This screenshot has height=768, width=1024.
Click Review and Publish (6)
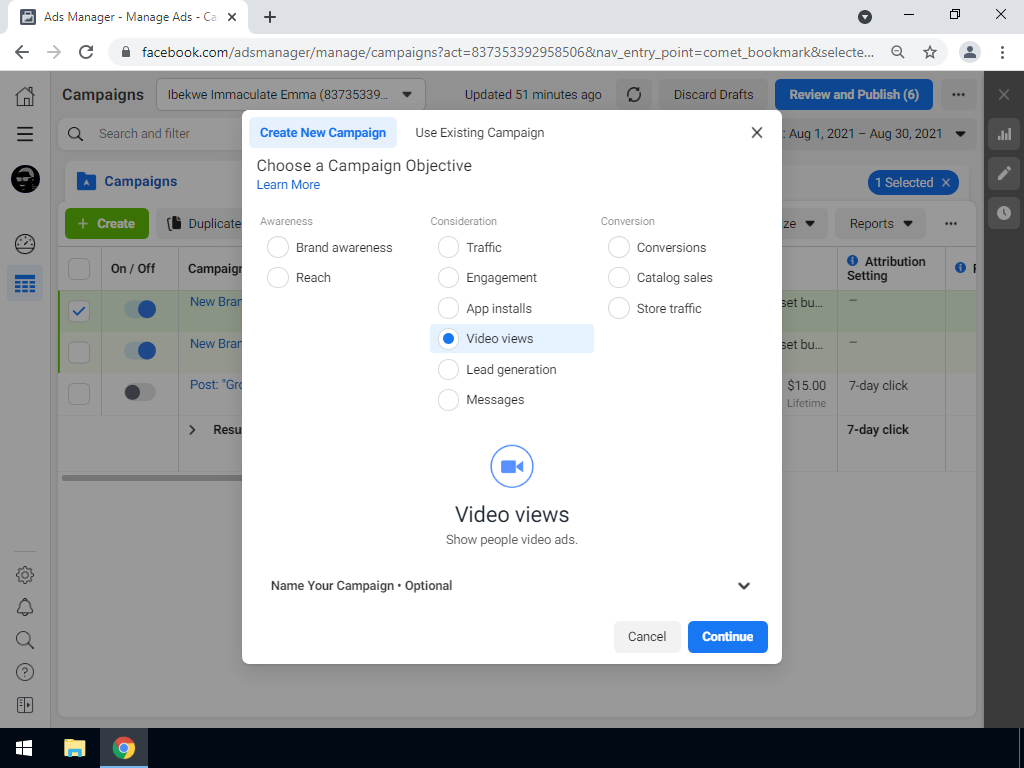(854, 95)
